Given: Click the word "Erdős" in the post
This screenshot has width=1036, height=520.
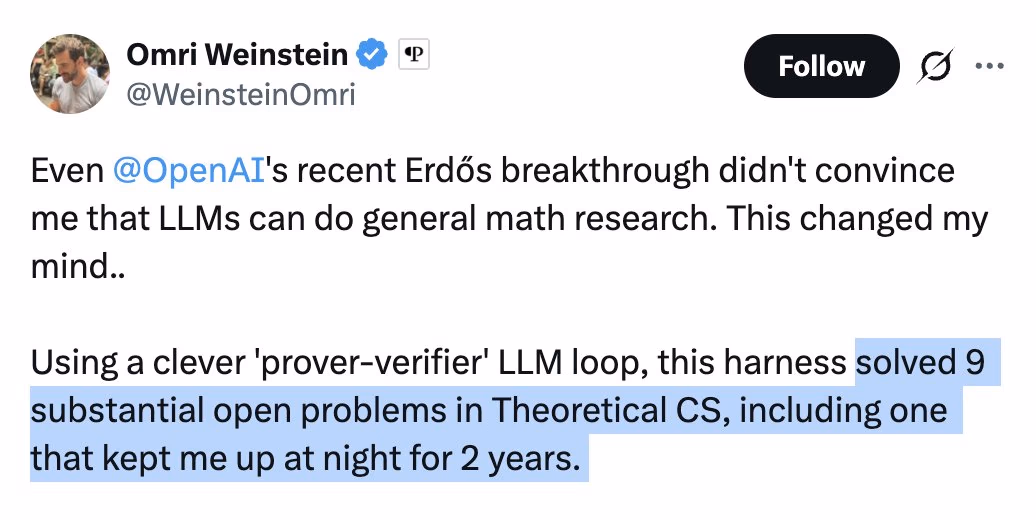Looking at the screenshot, I should [x=449, y=170].
